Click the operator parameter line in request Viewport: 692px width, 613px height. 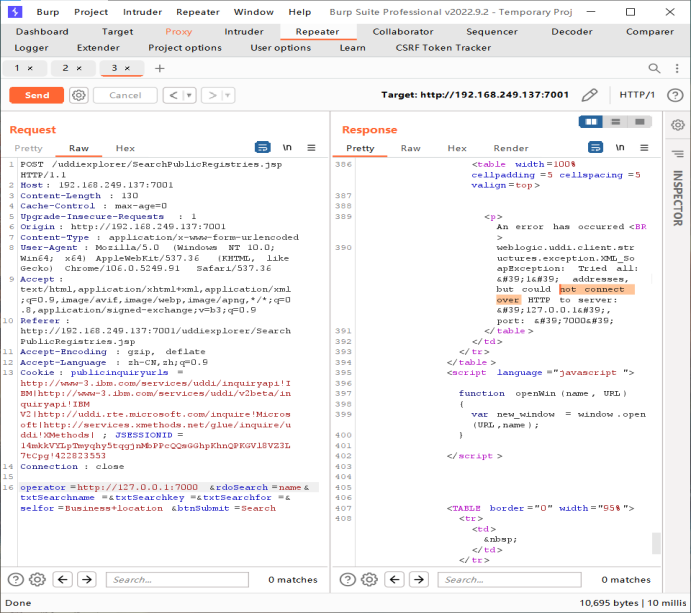point(169,487)
